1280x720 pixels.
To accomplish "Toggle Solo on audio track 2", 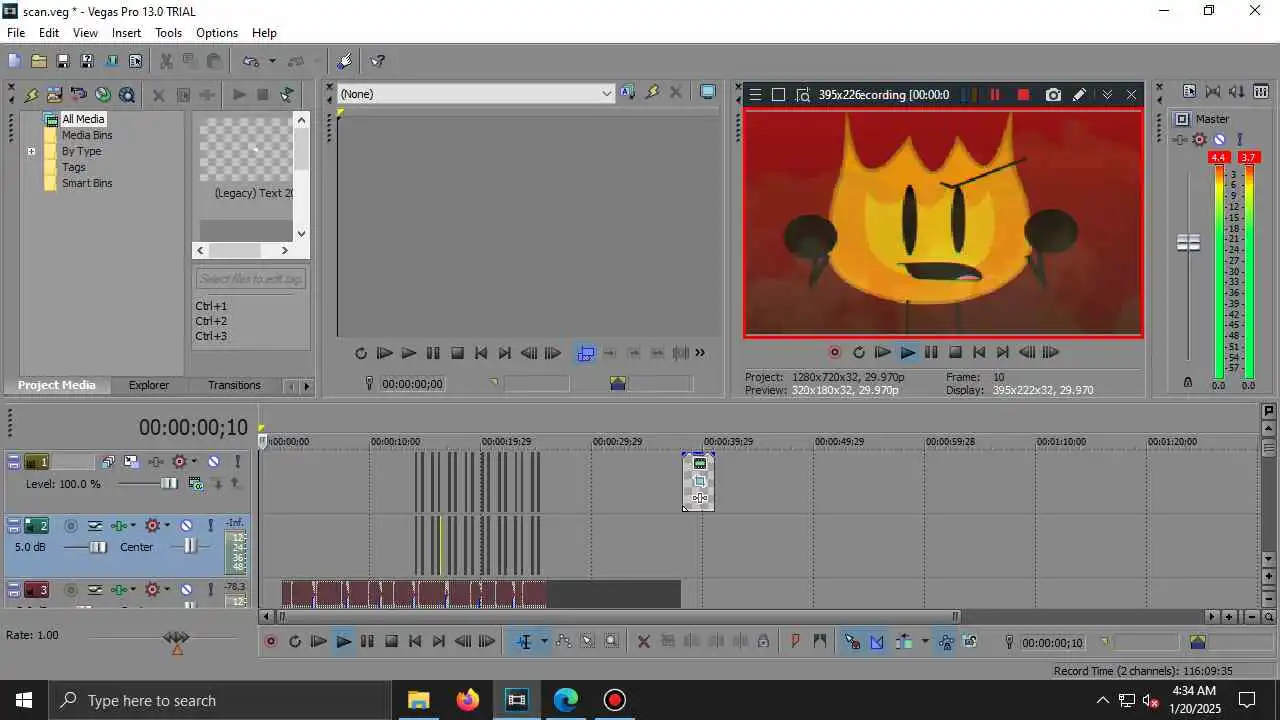I will 210,526.
